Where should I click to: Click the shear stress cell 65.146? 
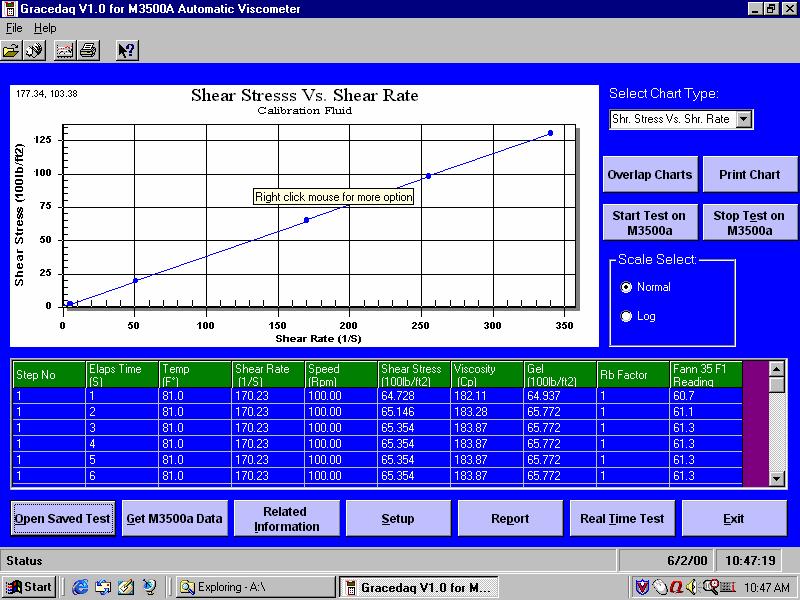(x=414, y=412)
